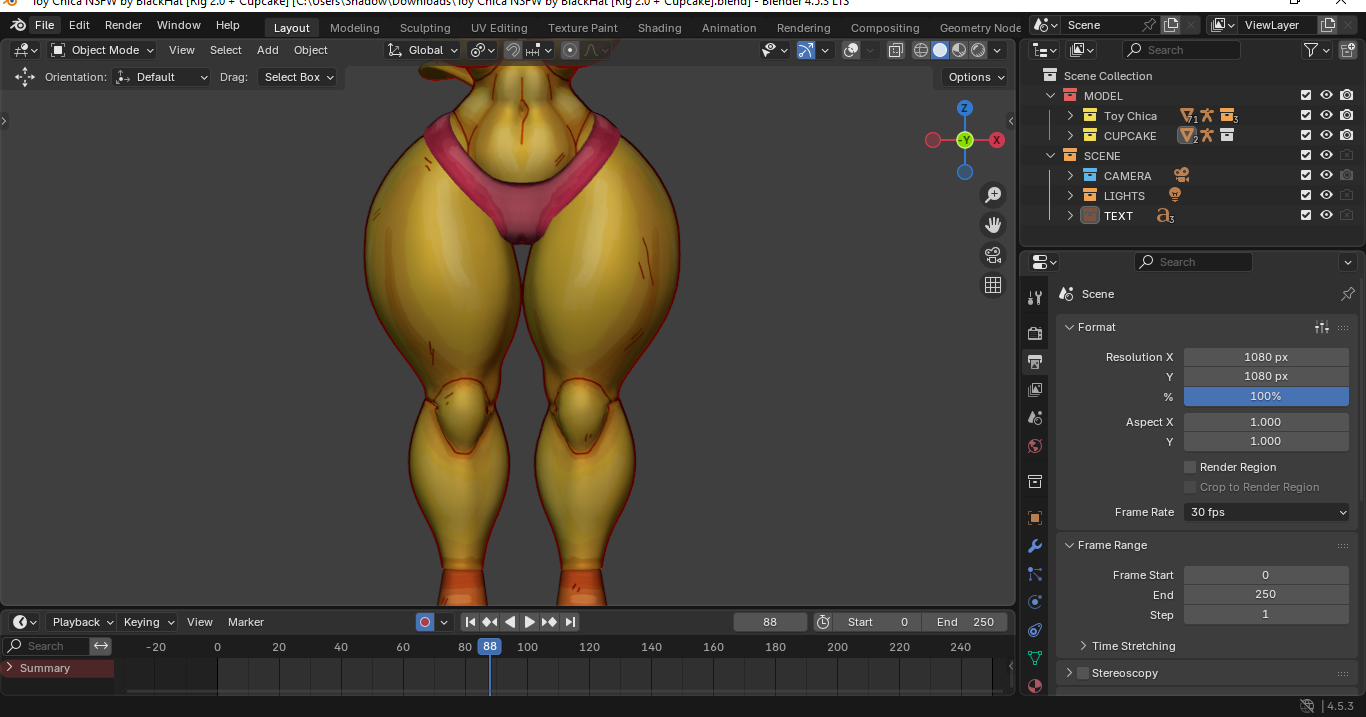
Task: Open the Drag Select Box dropdown
Action: pyautogui.click(x=297, y=77)
